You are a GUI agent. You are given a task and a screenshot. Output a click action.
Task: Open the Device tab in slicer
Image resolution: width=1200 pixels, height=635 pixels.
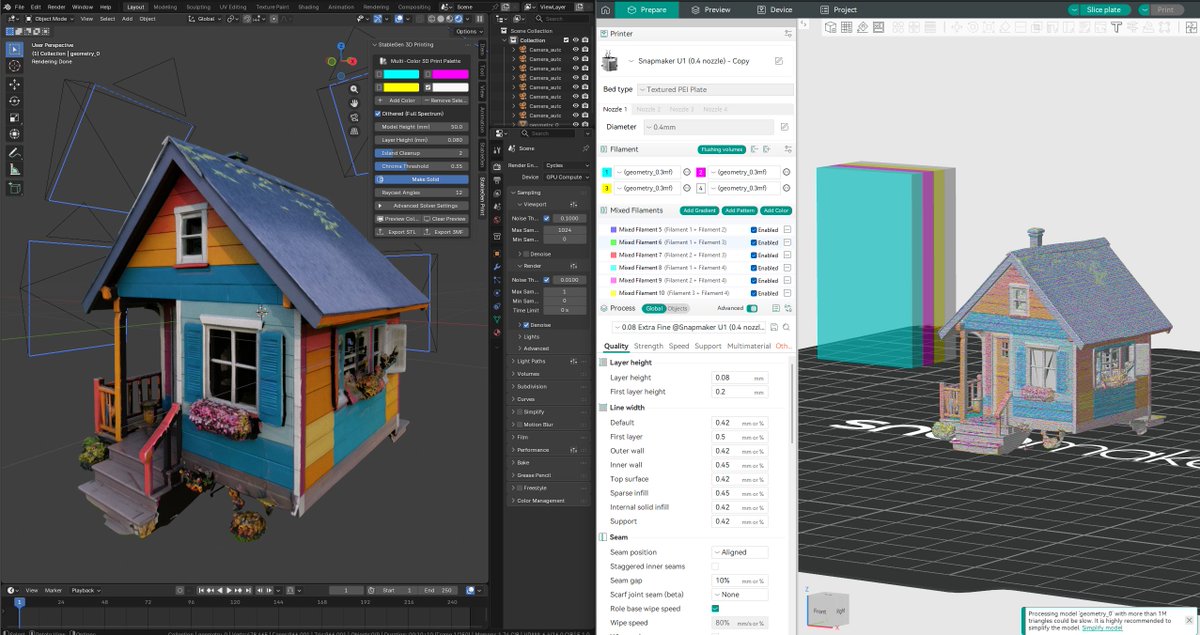coord(775,9)
